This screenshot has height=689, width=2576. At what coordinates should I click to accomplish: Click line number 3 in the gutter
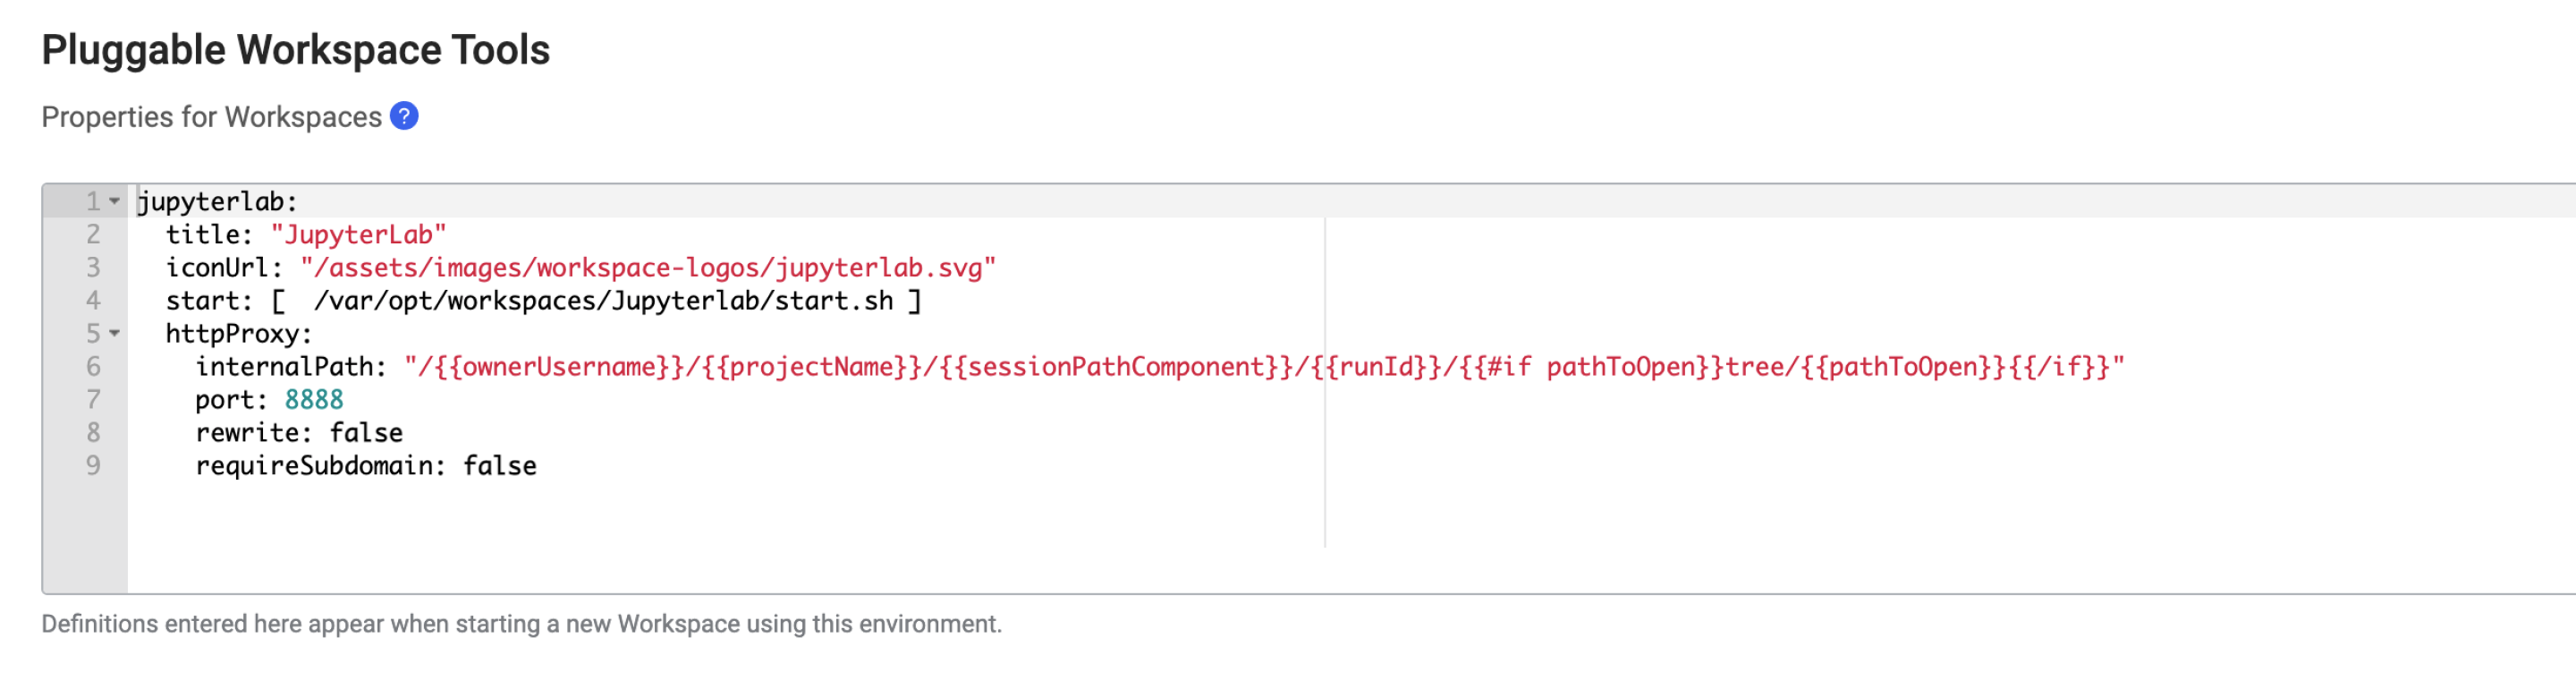coord(92,266)
